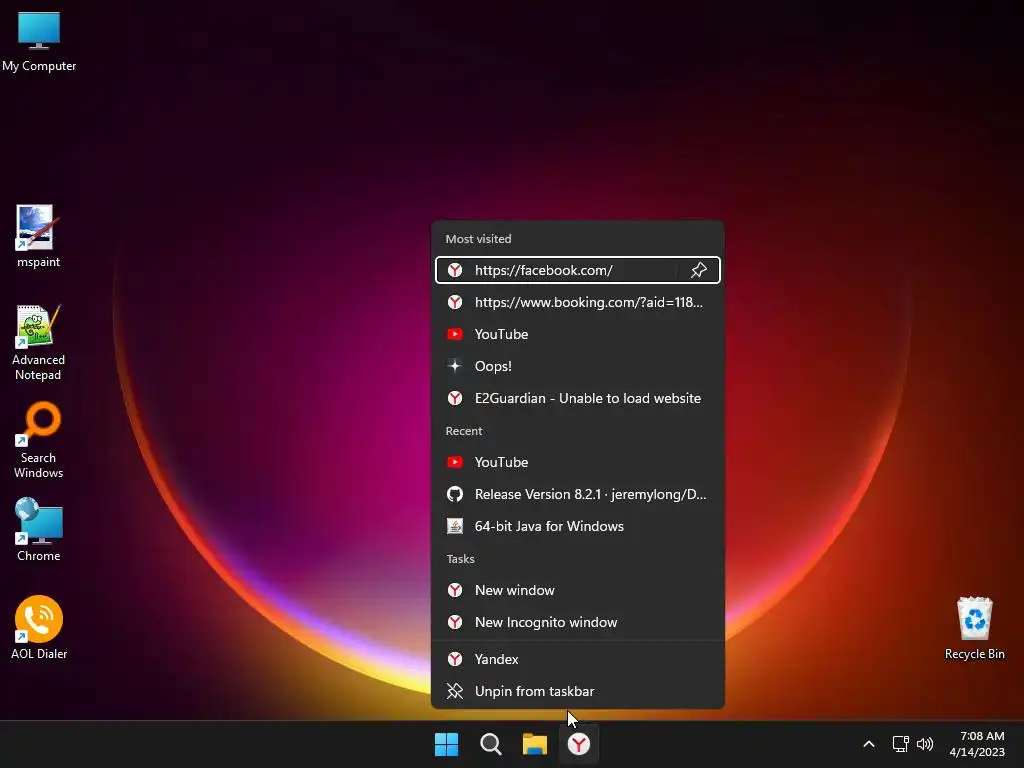Screen dimensions: 1024x768
Task: Pin the facebook.com entry to list
Action: point(699,270)
